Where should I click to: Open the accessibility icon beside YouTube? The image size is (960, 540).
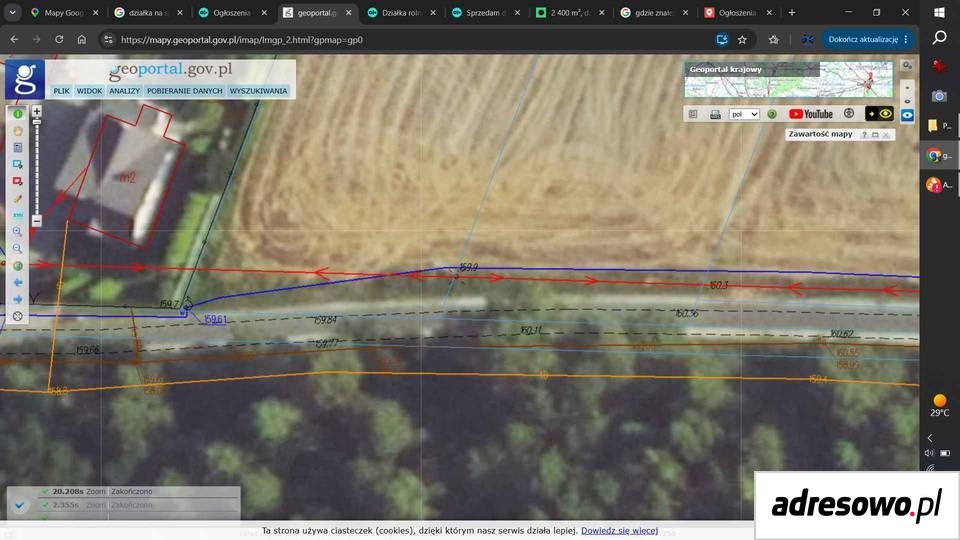click(849, 114)
